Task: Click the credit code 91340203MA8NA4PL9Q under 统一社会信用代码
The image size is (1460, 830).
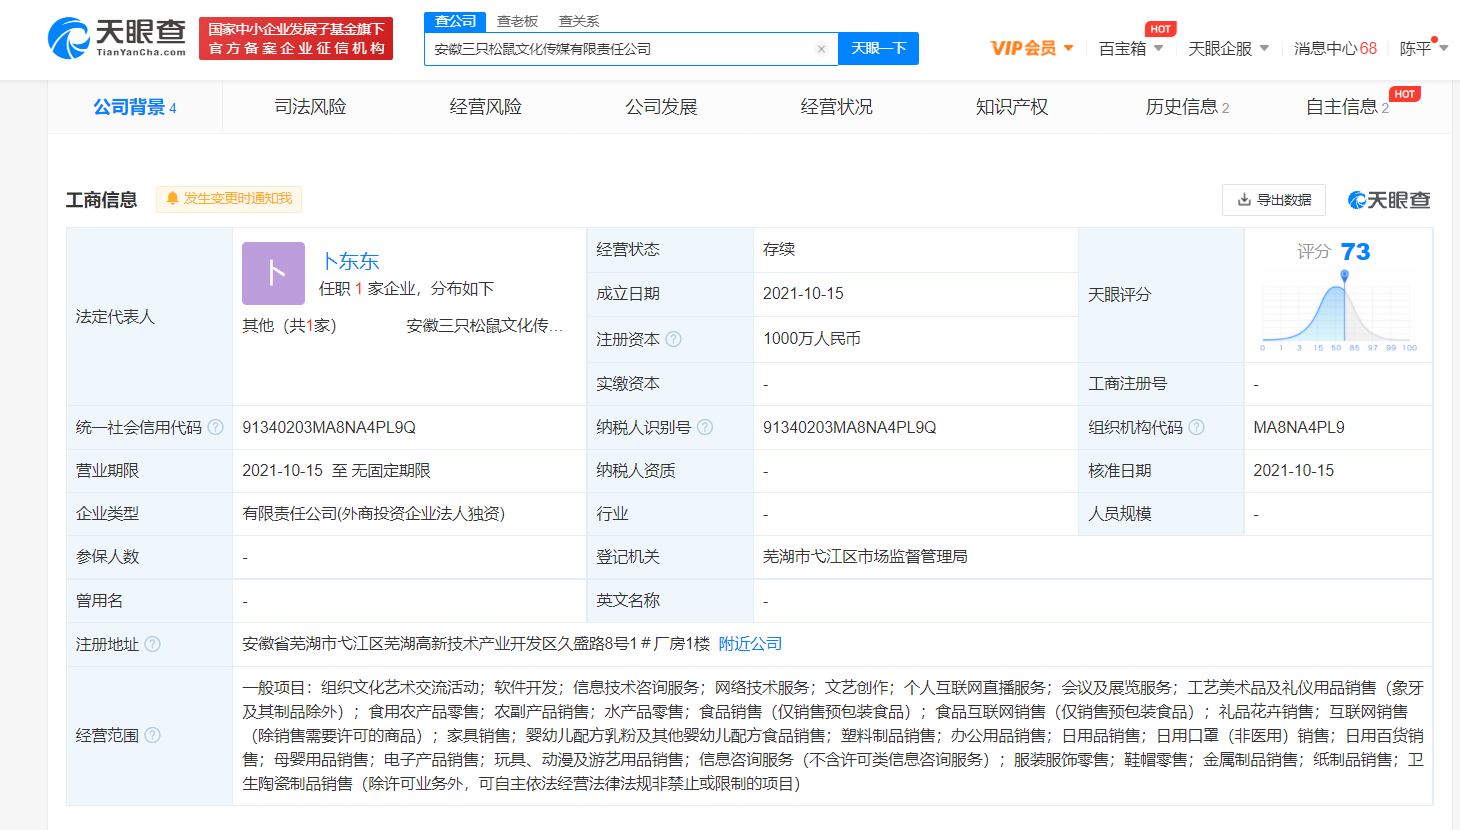Action: tap(329, 427)
